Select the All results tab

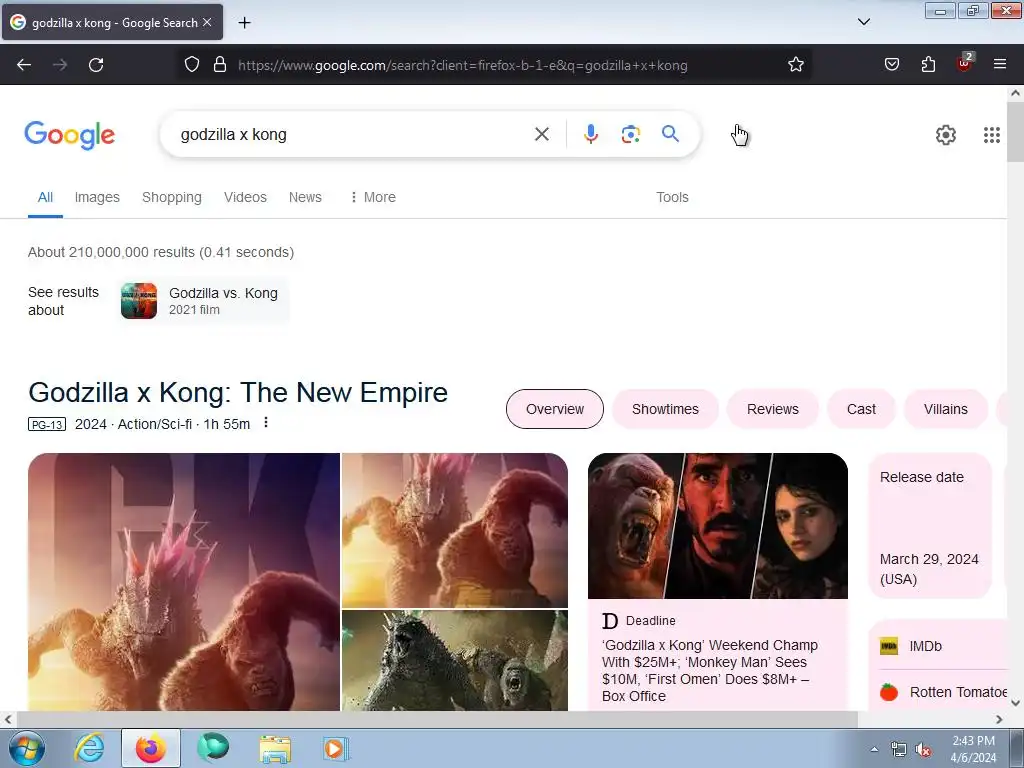click(x=45, y=197)
